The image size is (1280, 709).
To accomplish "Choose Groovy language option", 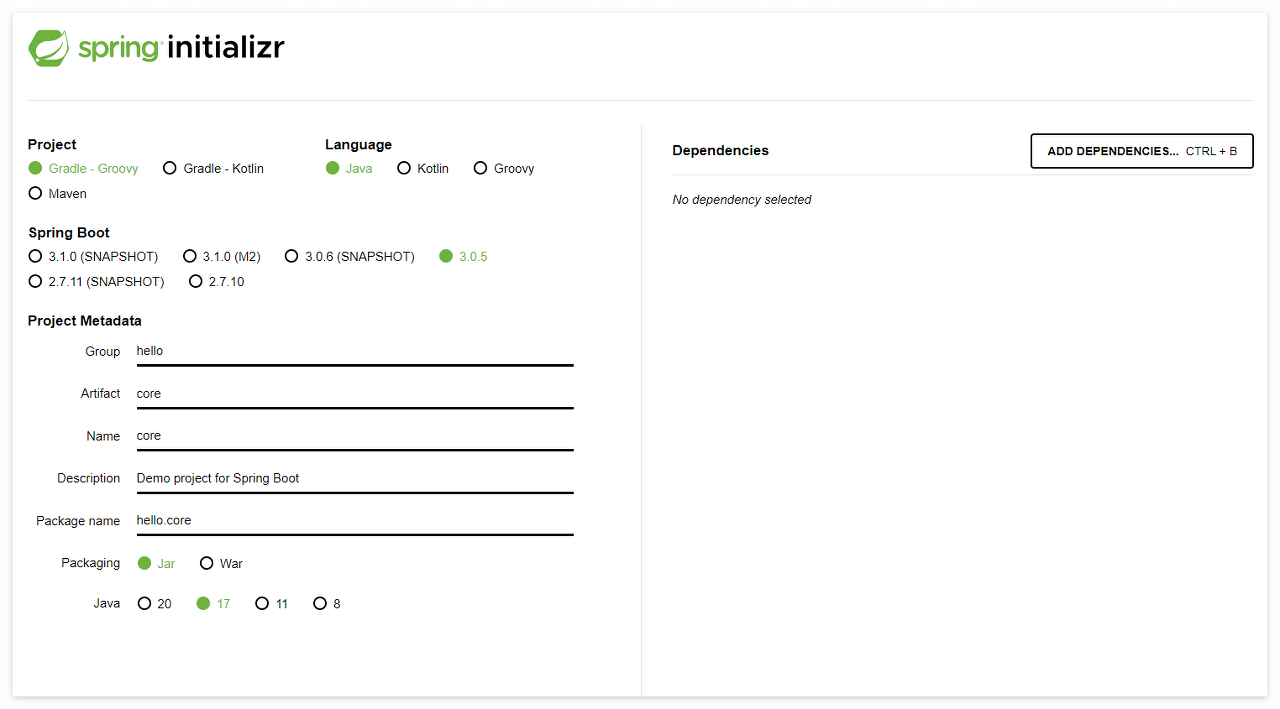I will 504,168.
